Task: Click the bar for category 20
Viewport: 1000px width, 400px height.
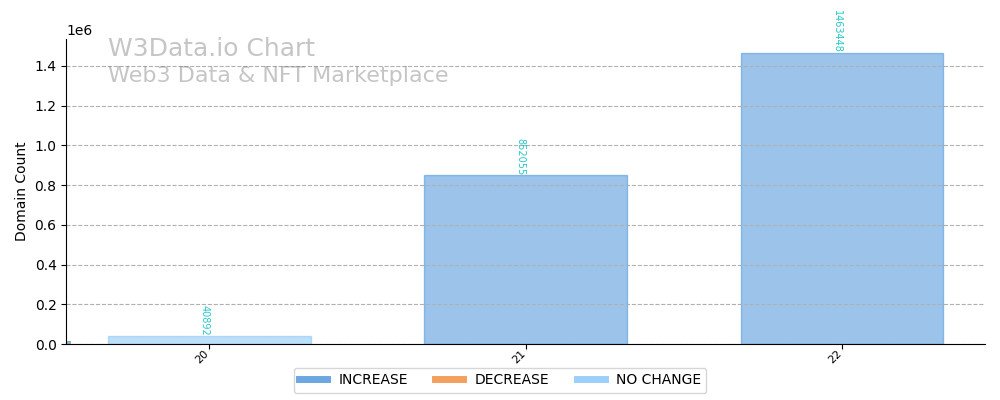Action: click(209, 340)
